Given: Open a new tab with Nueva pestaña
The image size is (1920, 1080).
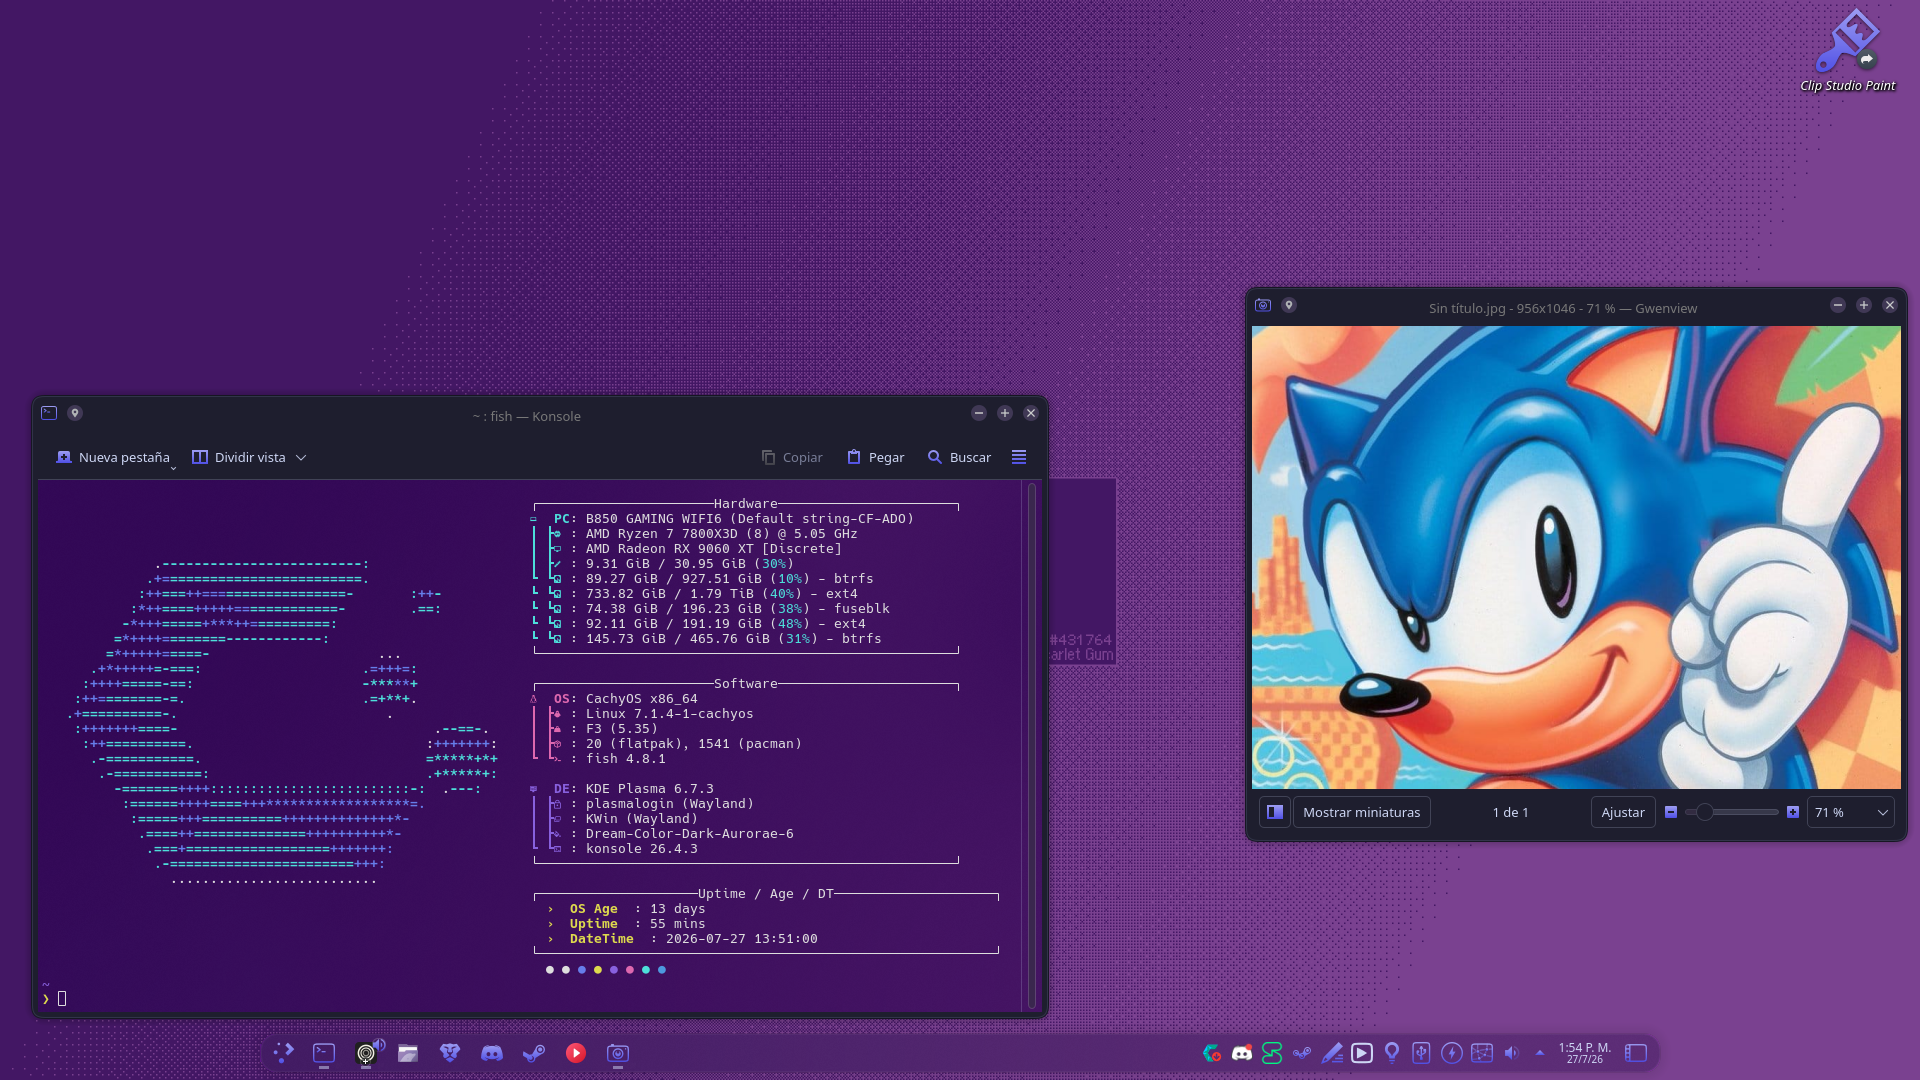Looking at the screenshot, I should (x=113, y=457).
